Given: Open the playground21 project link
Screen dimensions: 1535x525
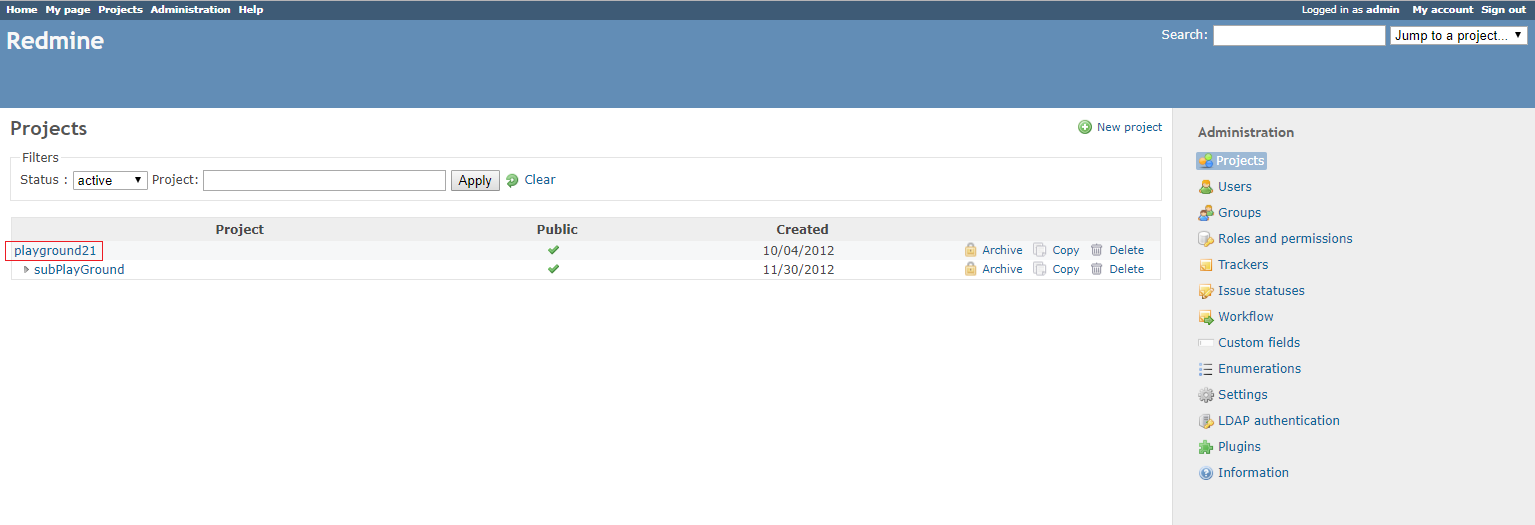Looking at the screenshot, I should [x=55, y=250].
